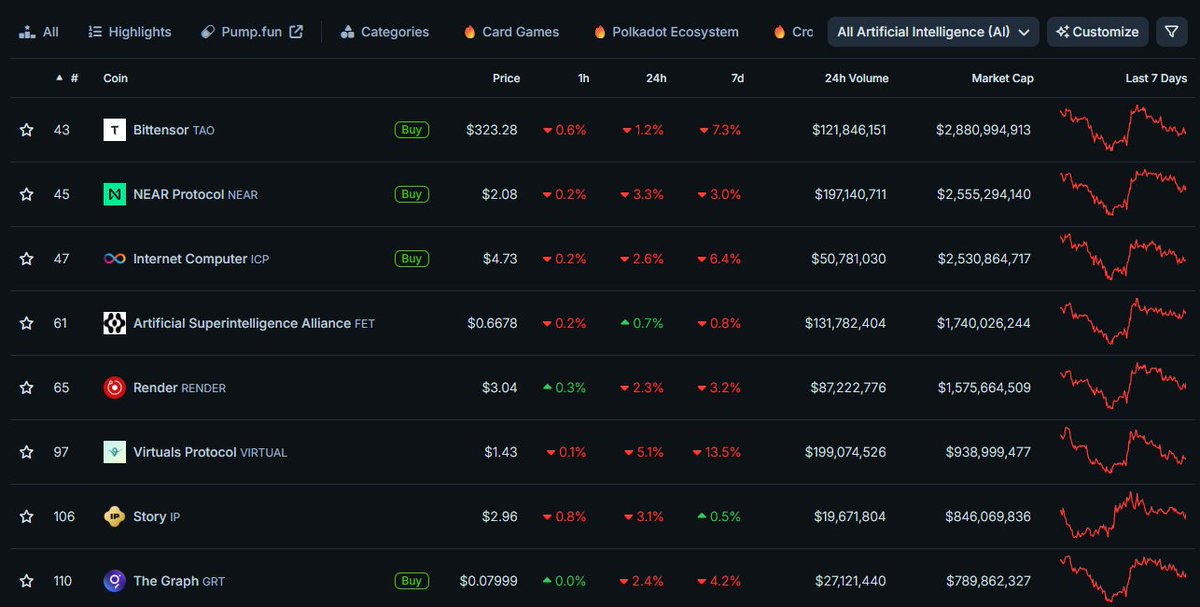The height and width of the screenshot is (607, 1200).
Task: Sort by Price column header
Action: [506, 78]
